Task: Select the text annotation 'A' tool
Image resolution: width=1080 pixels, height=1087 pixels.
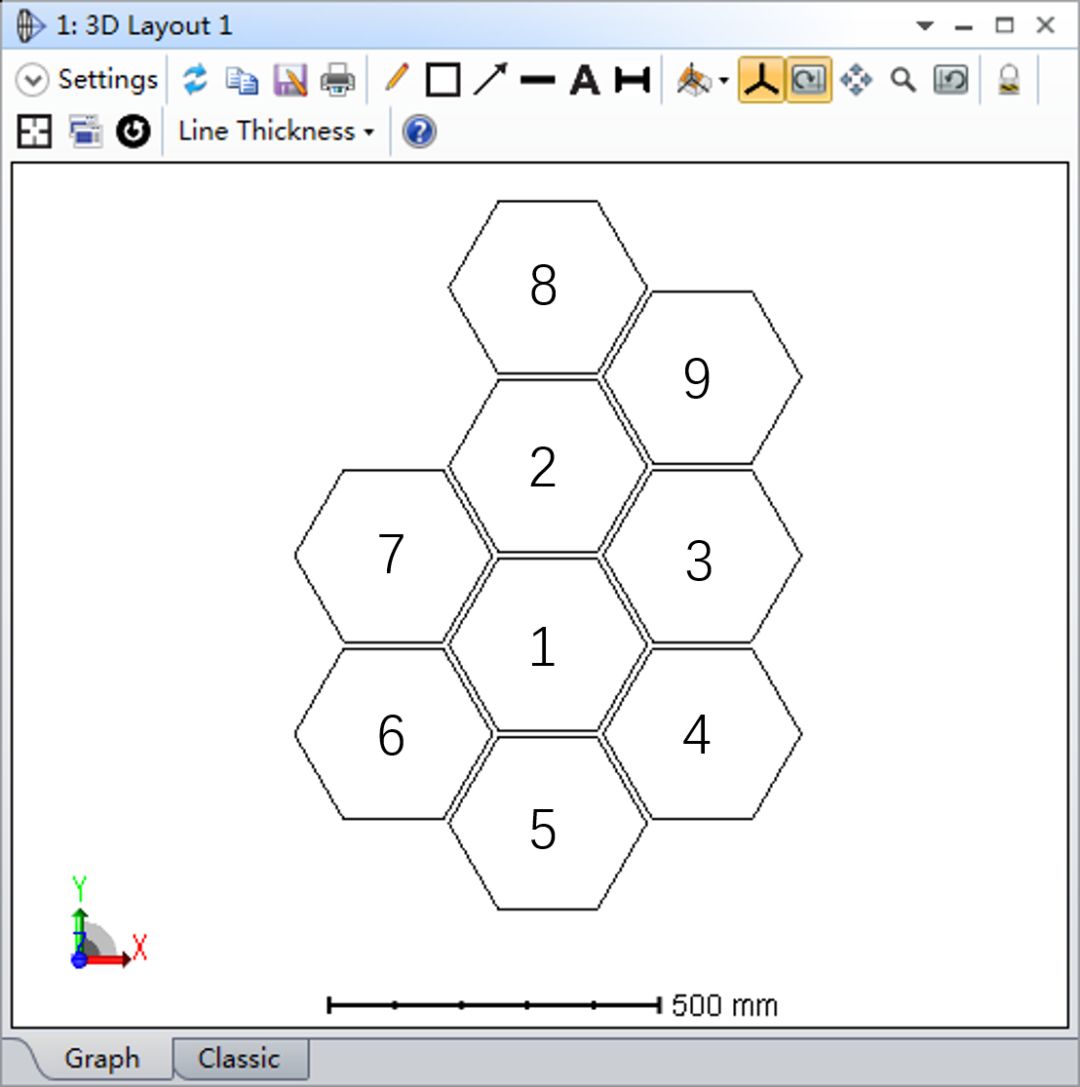Action: click(584, 80)
